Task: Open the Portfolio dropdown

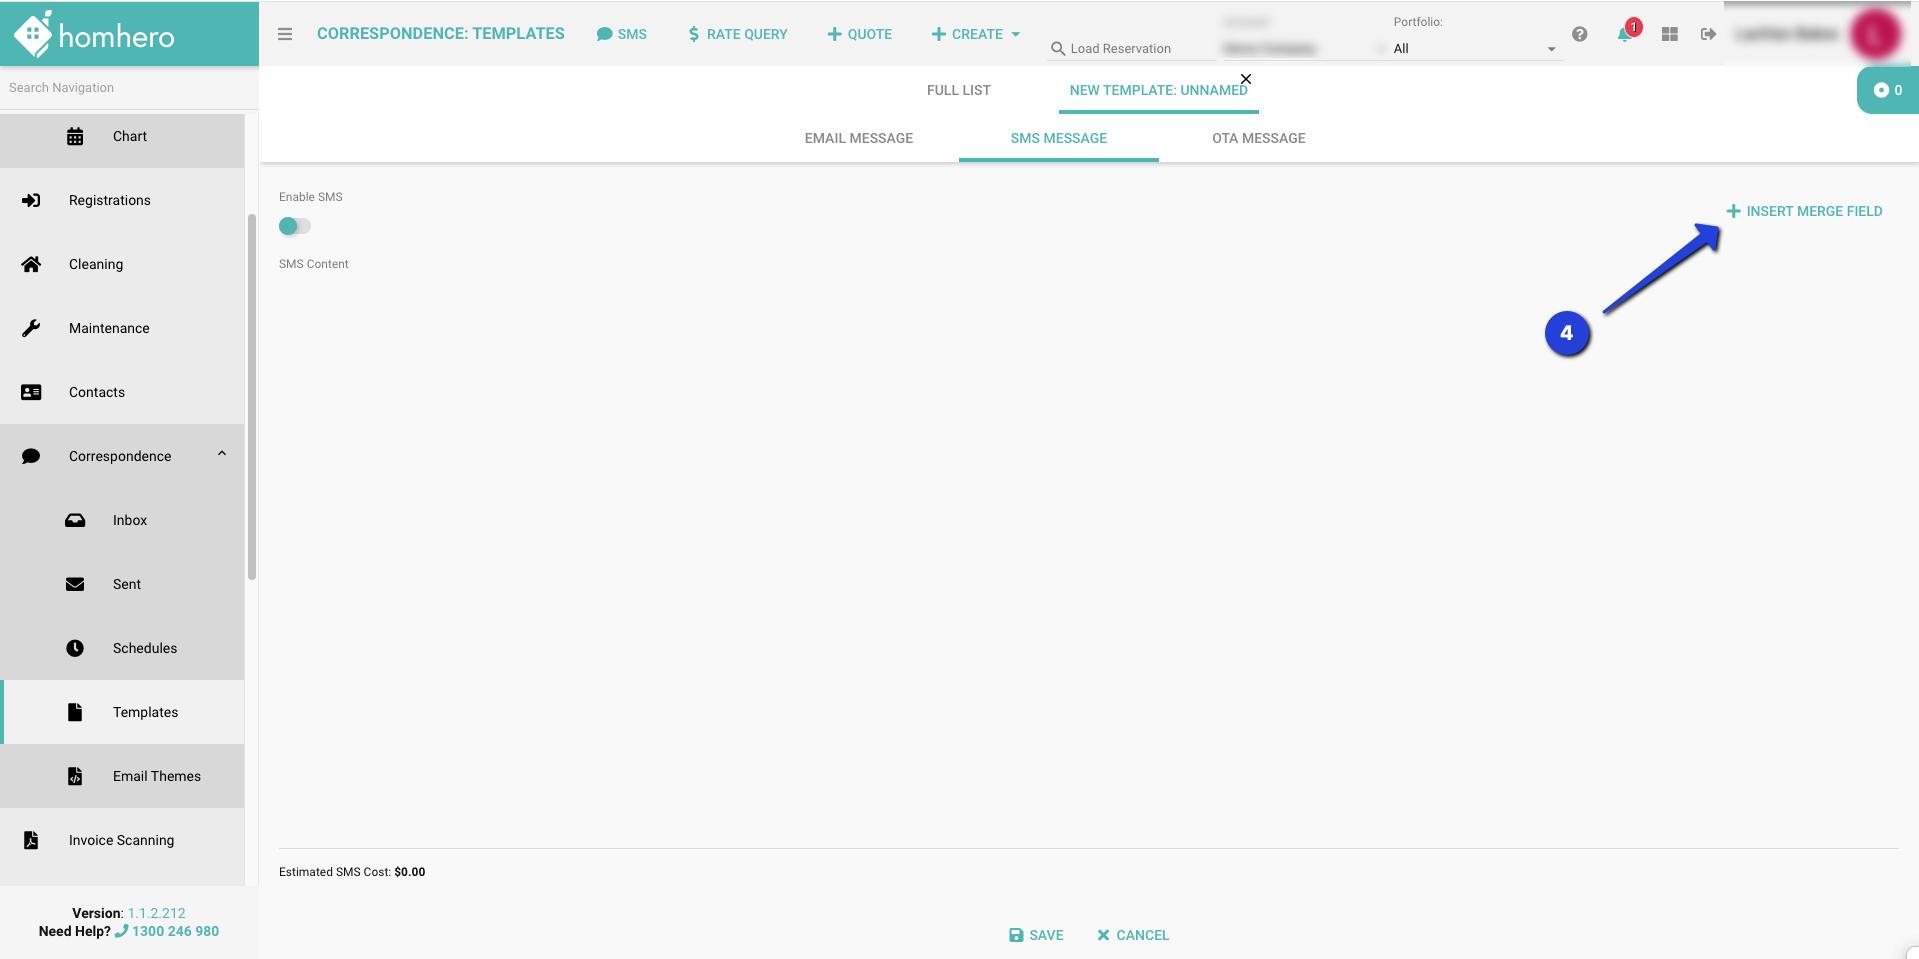Action: tap(1474, 48)
